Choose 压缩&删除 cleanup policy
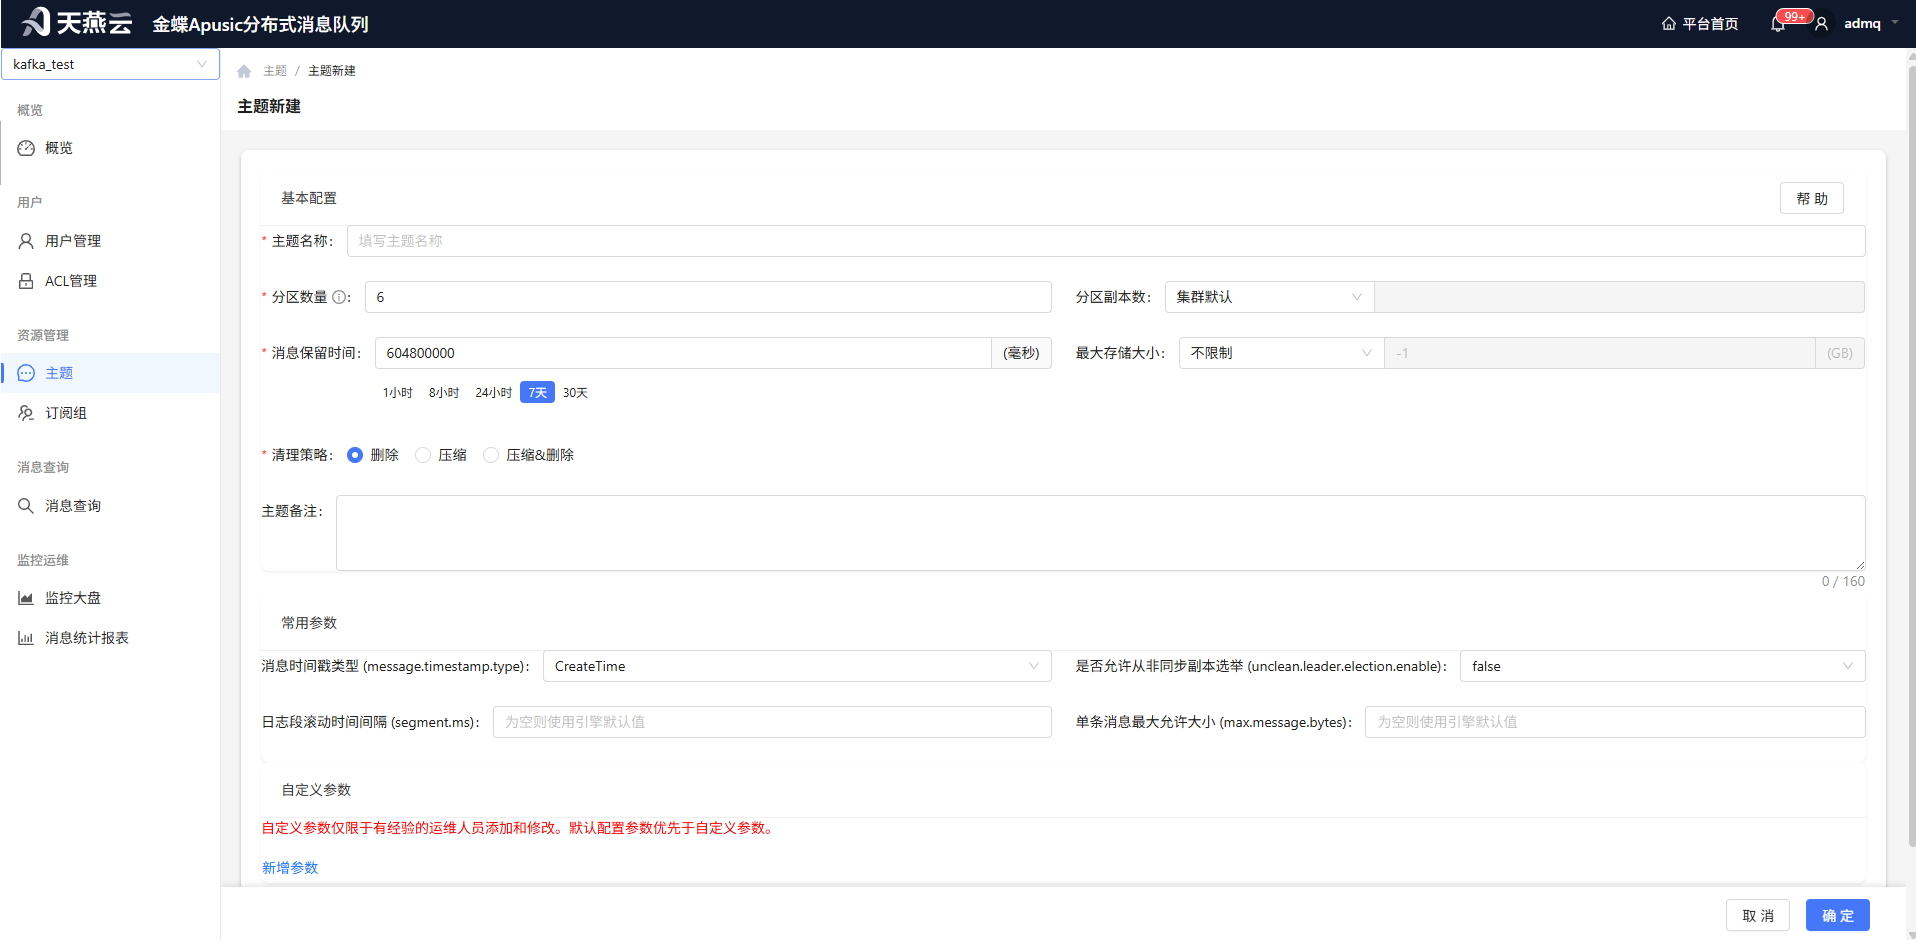Screen dimensions: 1916x940 click(x=491, y=455)
